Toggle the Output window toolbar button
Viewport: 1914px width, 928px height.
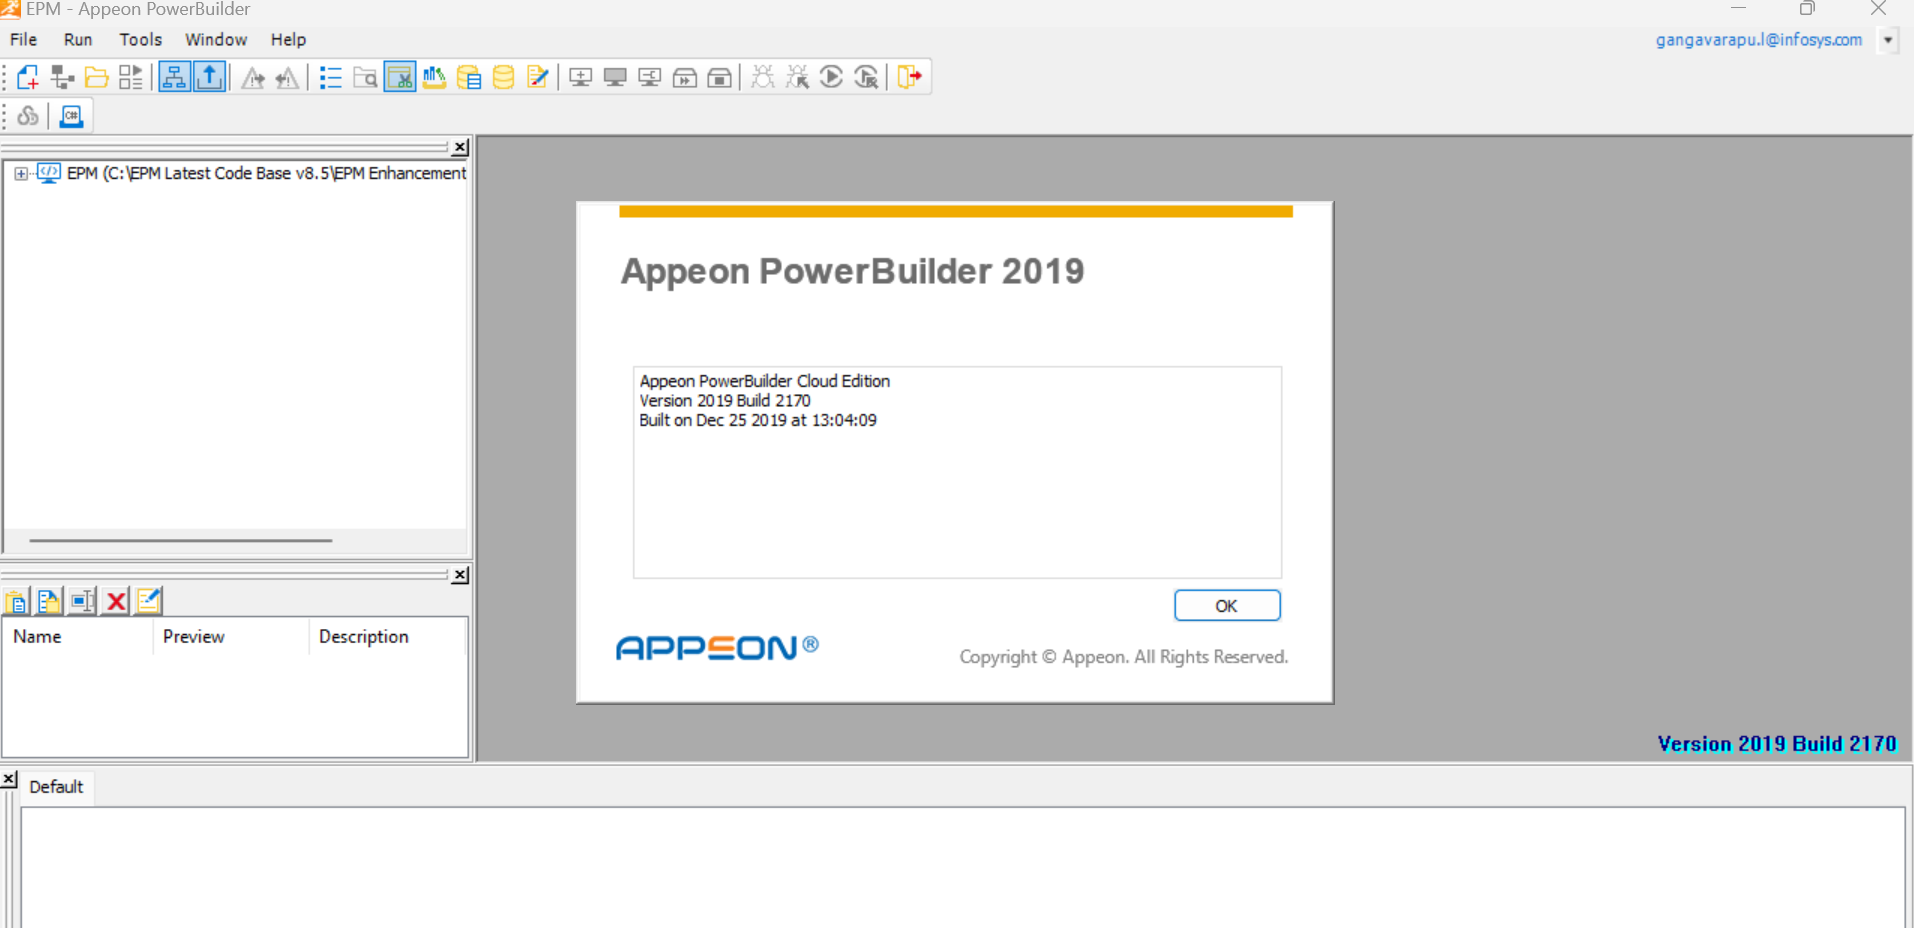(x=209, y=78)
